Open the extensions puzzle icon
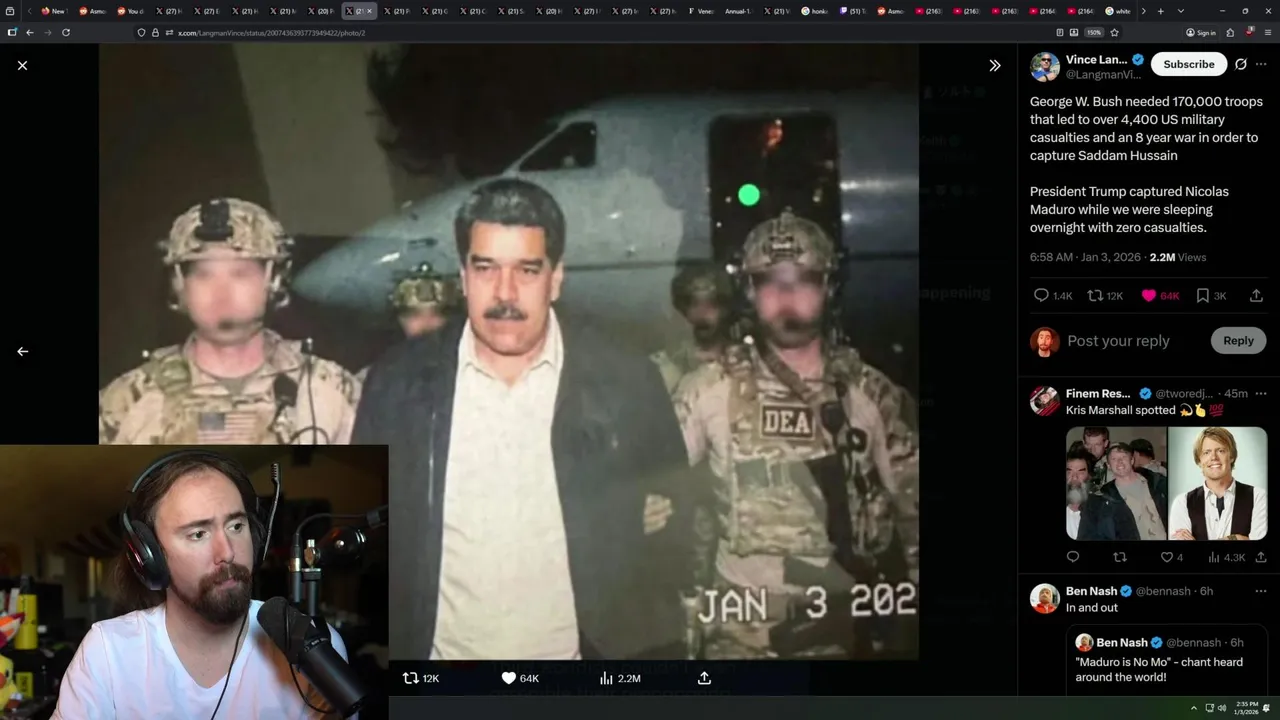This screenshot has height=720, width=1280. click(x=1231, y=32)
